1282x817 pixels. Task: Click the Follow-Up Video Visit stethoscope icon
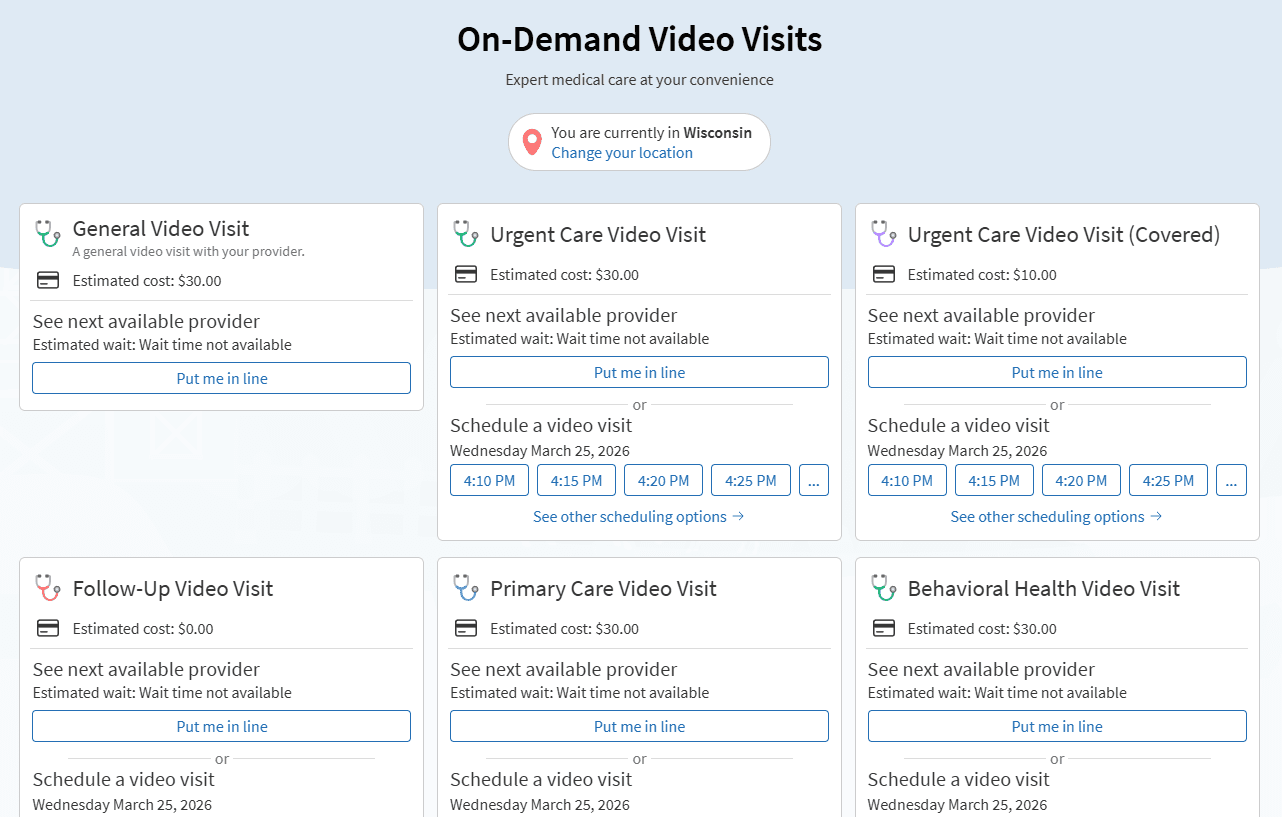tap(47, 587)
